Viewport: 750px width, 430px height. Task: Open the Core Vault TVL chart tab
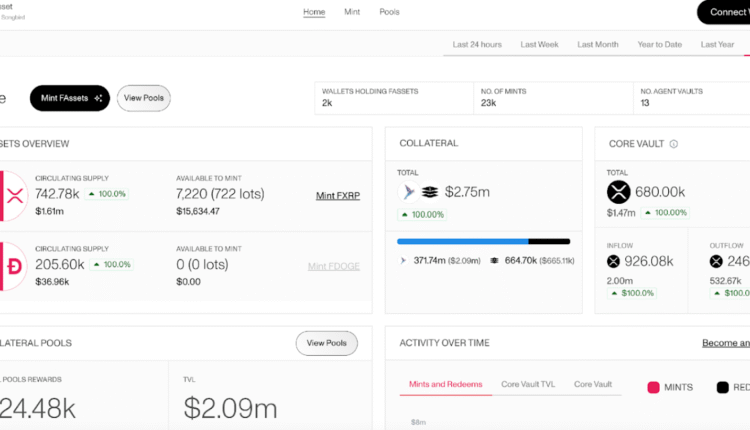(x=527, y=384)
